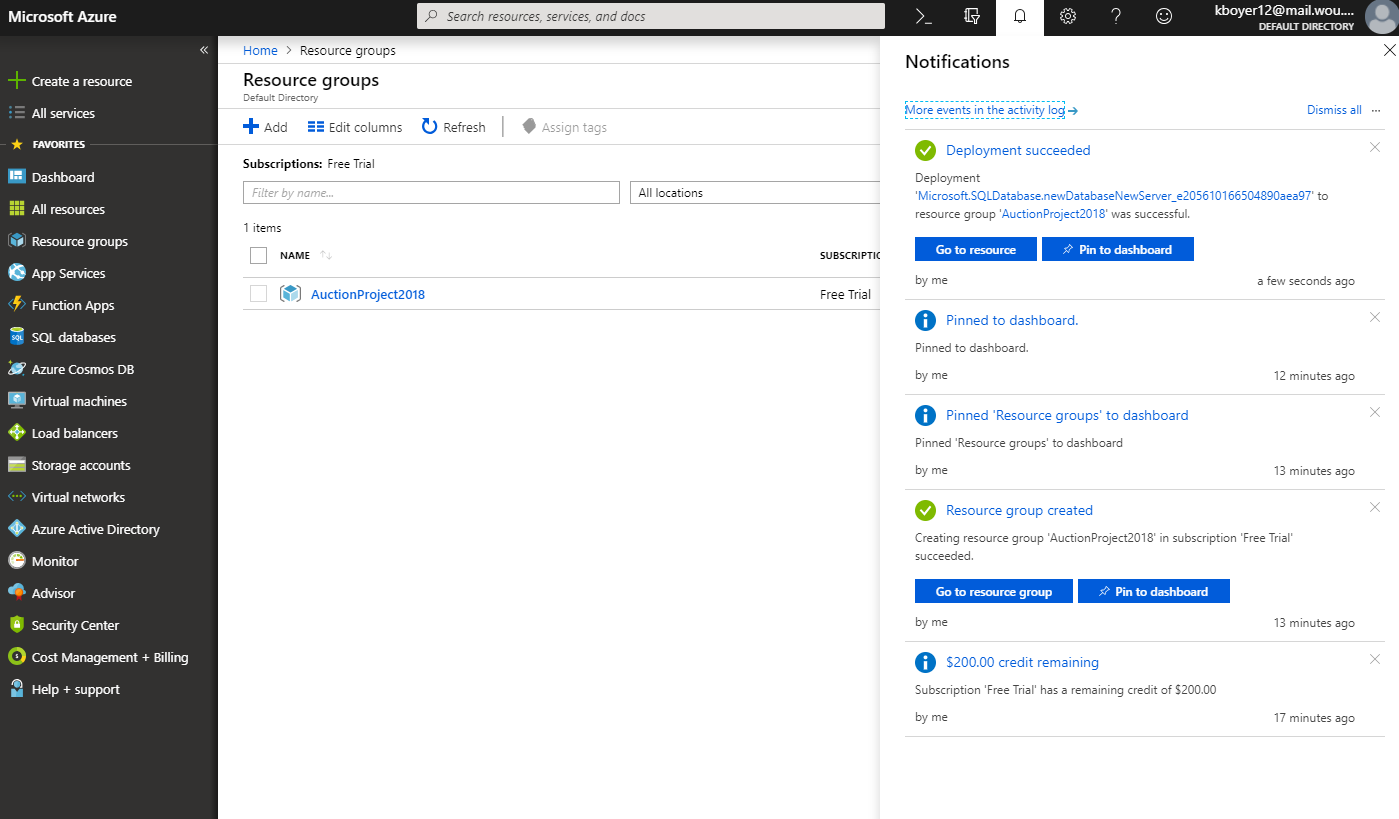Image resolution: width=1399 pixels, height=819 pixels.
Task: Open $200.00 credit remaining title
Action: [x=1022, y=662]
